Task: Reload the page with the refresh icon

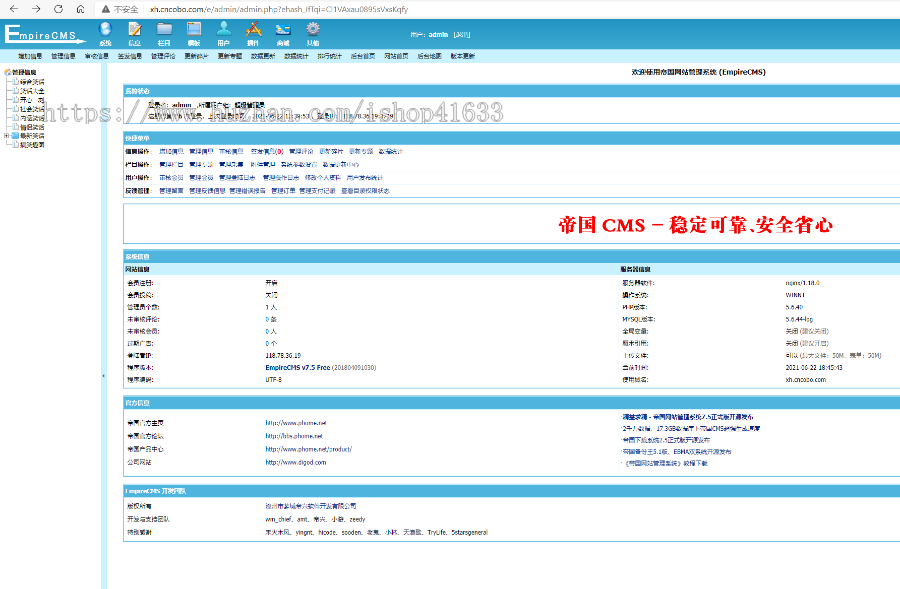Action: 58,9
